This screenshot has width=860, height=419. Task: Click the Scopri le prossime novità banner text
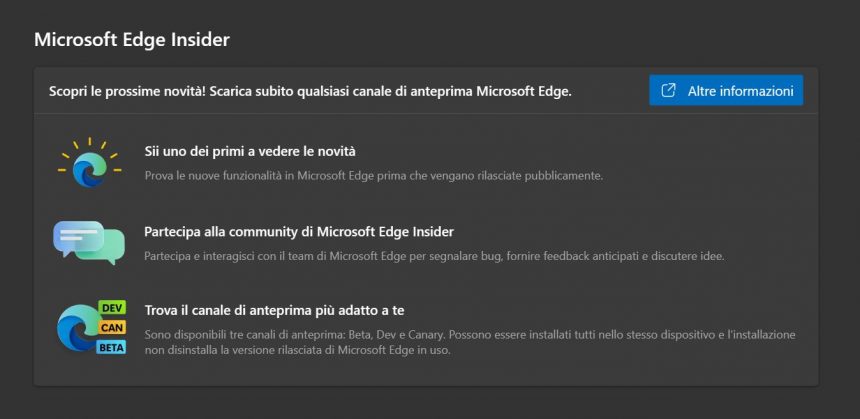310,92
